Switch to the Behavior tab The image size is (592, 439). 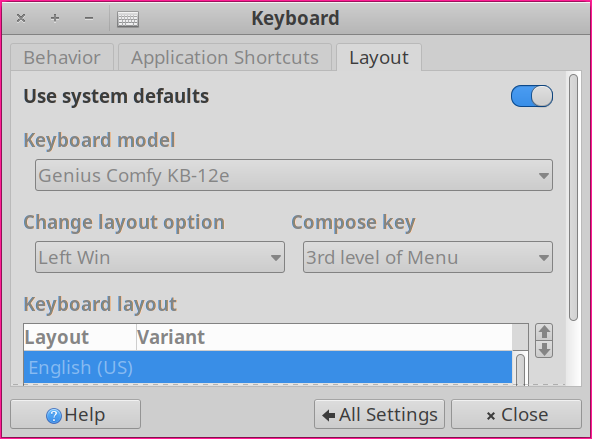(62, 57)
